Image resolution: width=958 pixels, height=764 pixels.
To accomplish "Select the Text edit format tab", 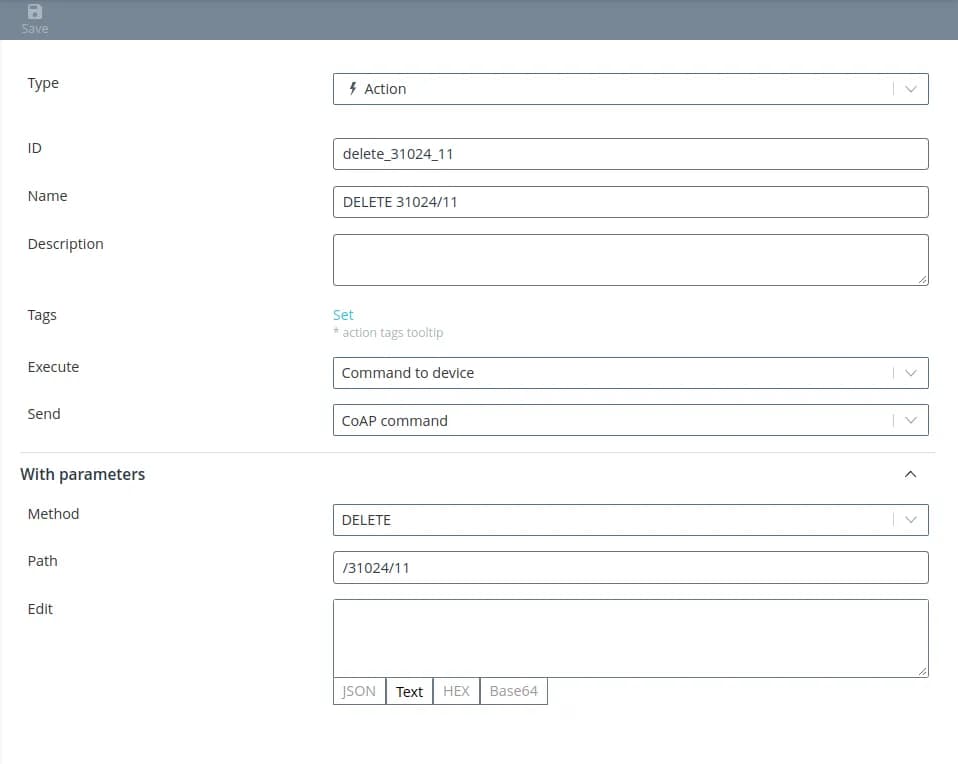I will coord(409,691).
